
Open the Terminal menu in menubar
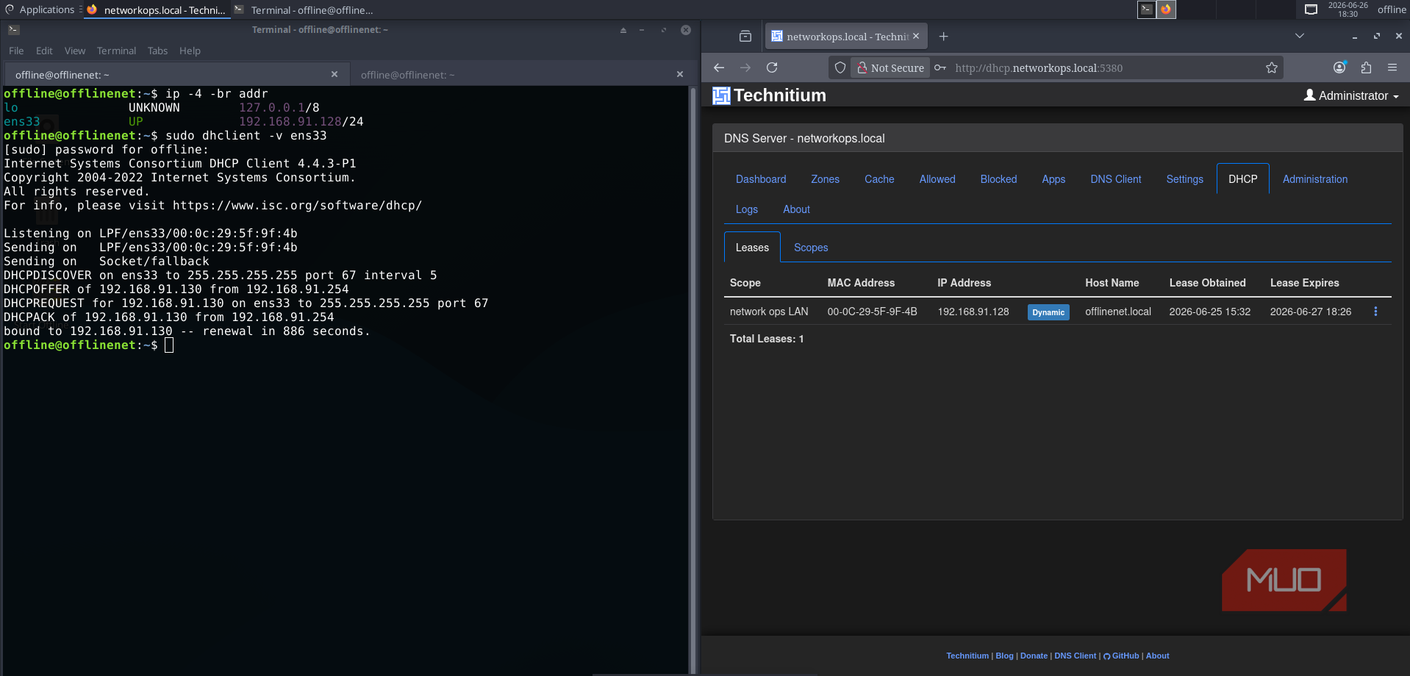pos(116,50)
